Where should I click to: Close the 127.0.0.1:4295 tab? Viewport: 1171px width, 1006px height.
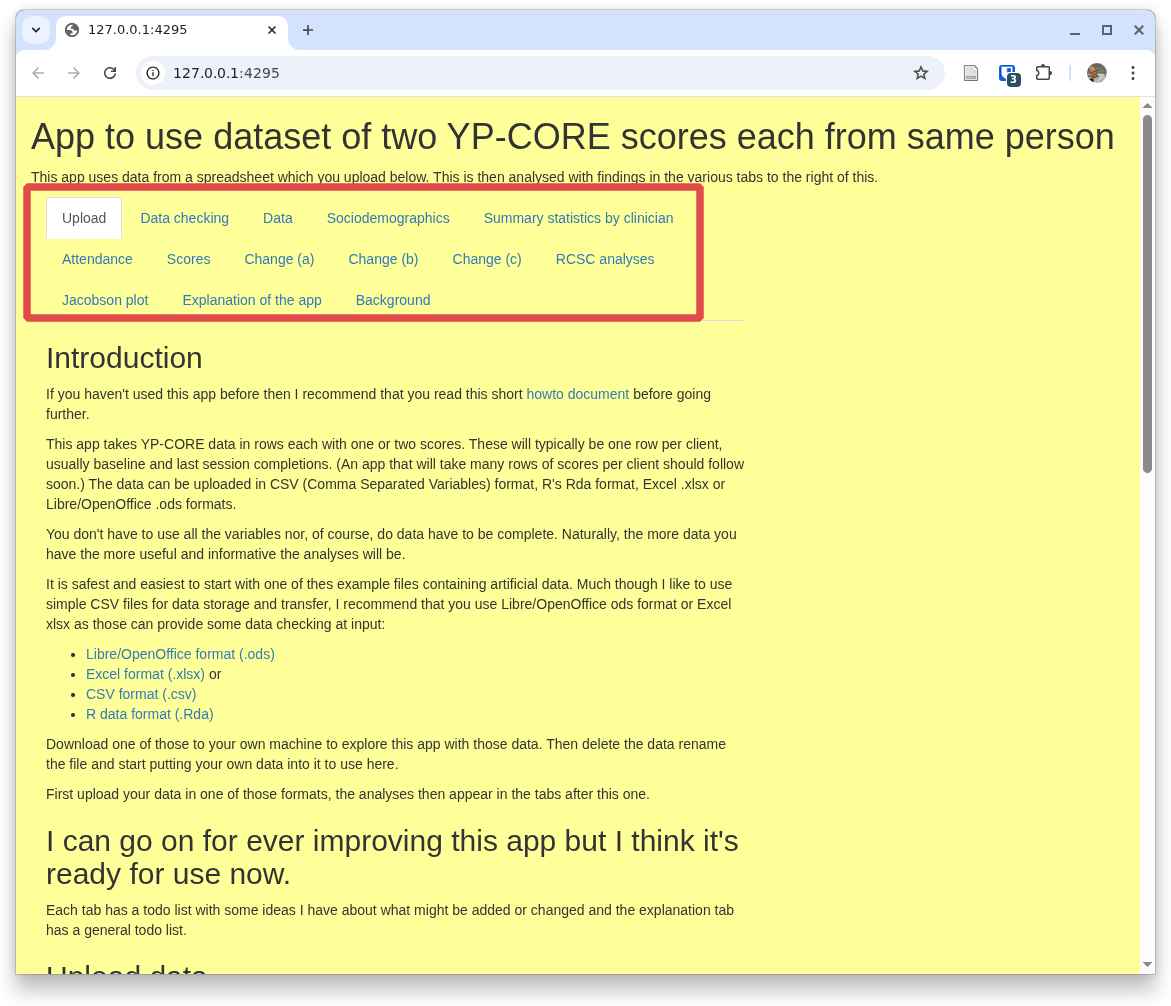point(271,30)
